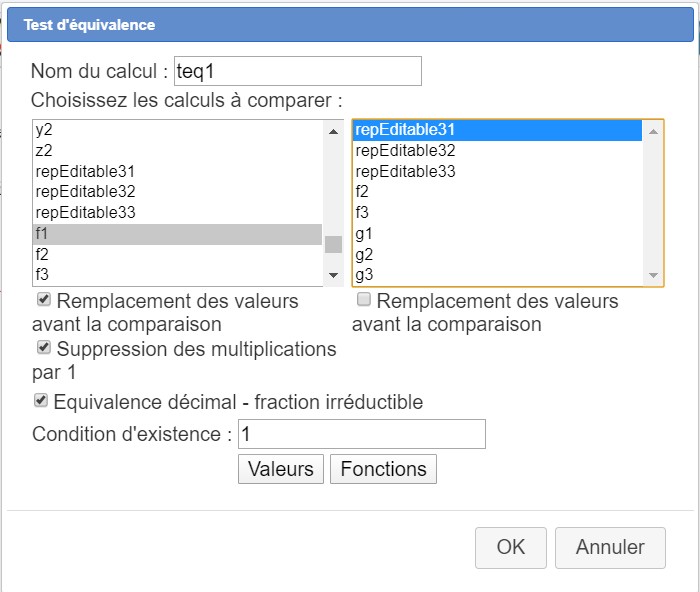Focus the 'Condition d'existence' input field
Viewport: 700px width, 592px height.
[x=362, y=434]
